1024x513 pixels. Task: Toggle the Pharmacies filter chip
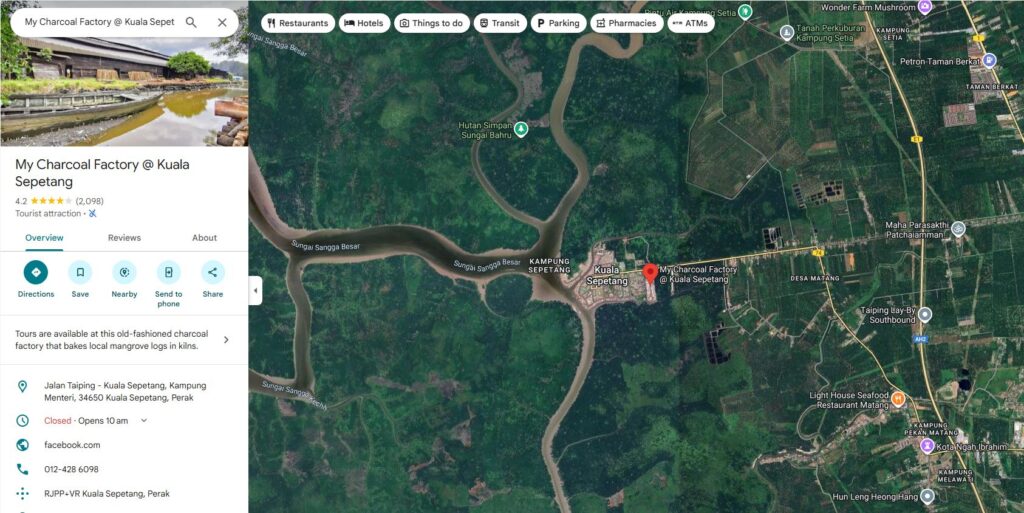[626, 23]
